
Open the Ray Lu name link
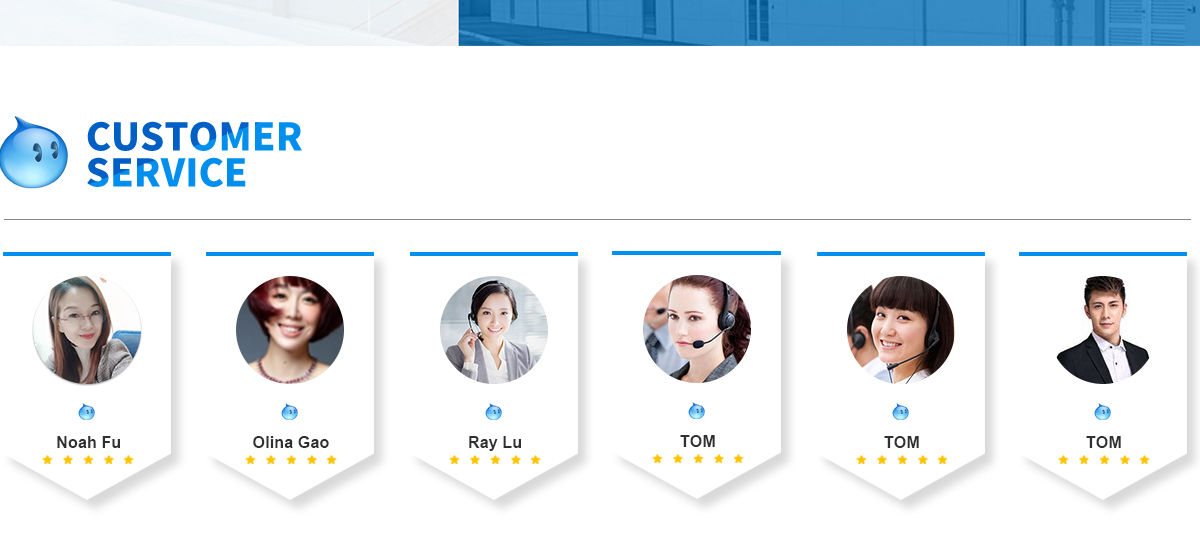(x=495, y=442)
